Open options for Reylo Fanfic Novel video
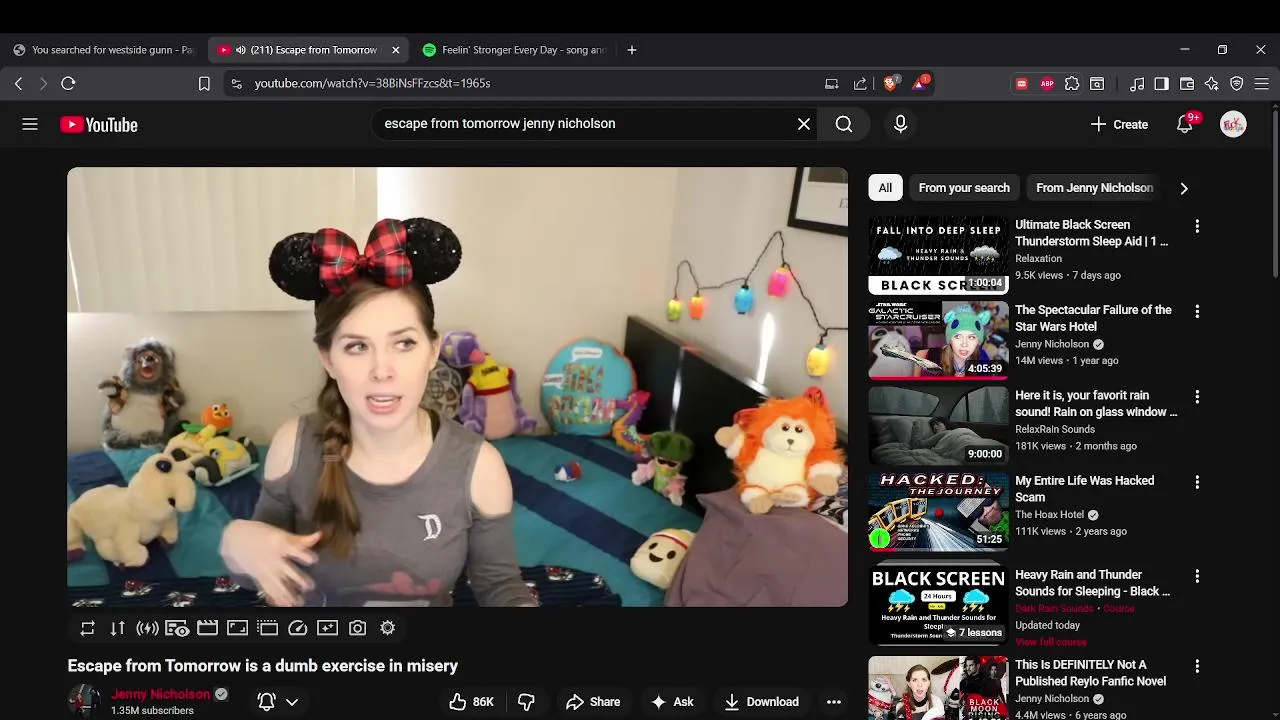 coord(1197,667)
